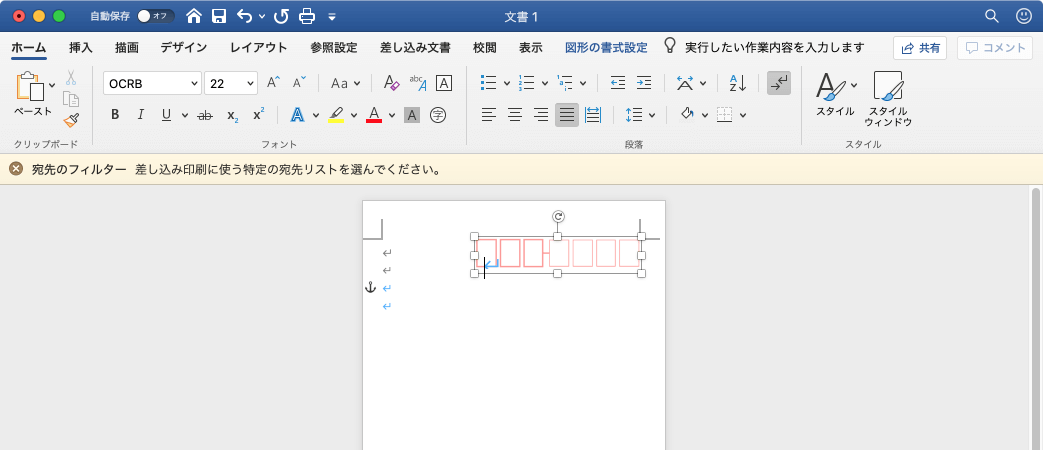Open the customize quick access toolbar arrow
This screenshot has height=450, width=1043.
[x=332, y=17]
